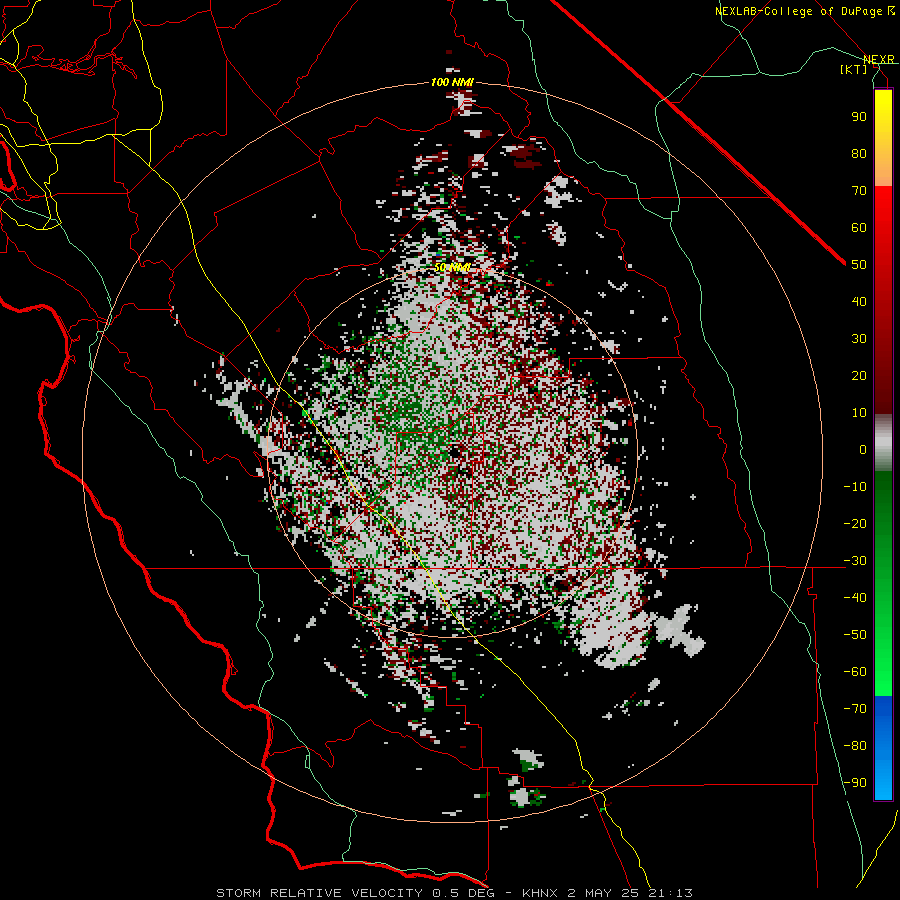Click the -10 value on the velocity scale
Viewport: 900px width, 900px height.
[x=855, y=487]
